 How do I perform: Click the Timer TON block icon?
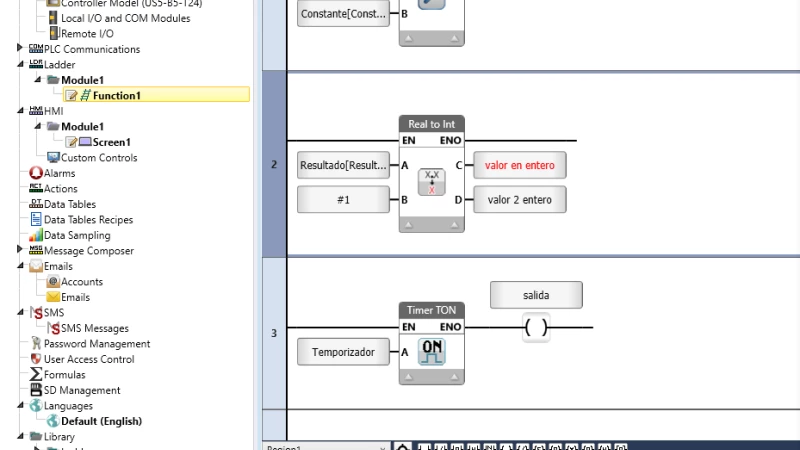click(x=432, y=352)
